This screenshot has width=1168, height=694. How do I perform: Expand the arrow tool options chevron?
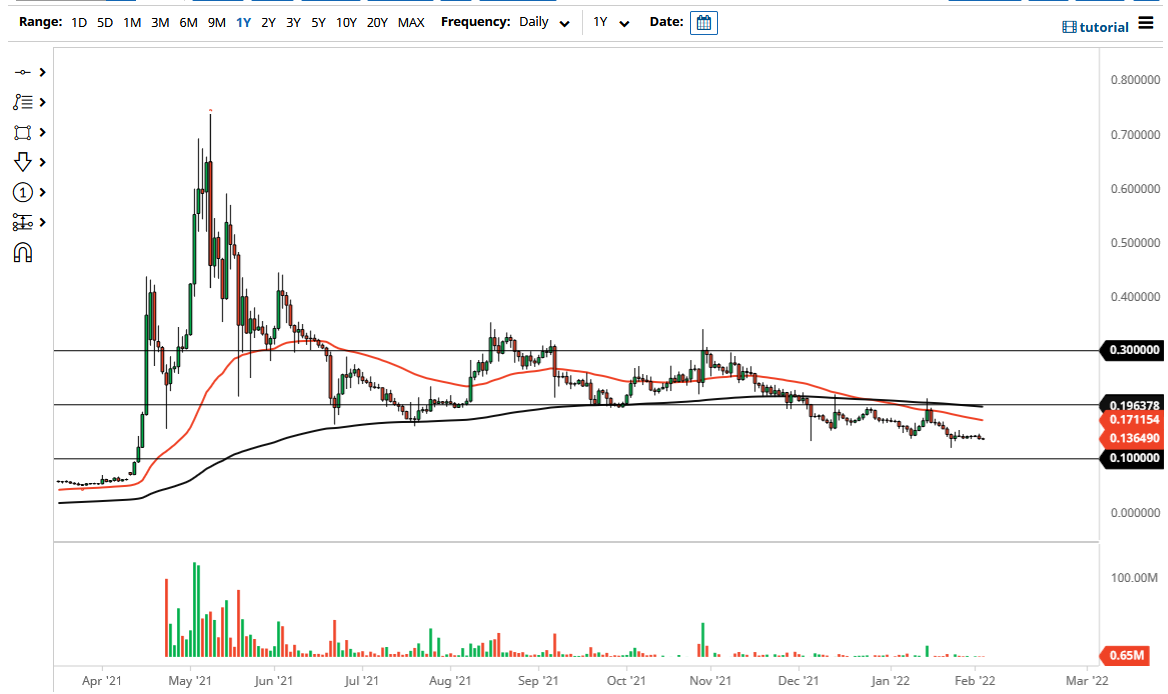point(42,161)
